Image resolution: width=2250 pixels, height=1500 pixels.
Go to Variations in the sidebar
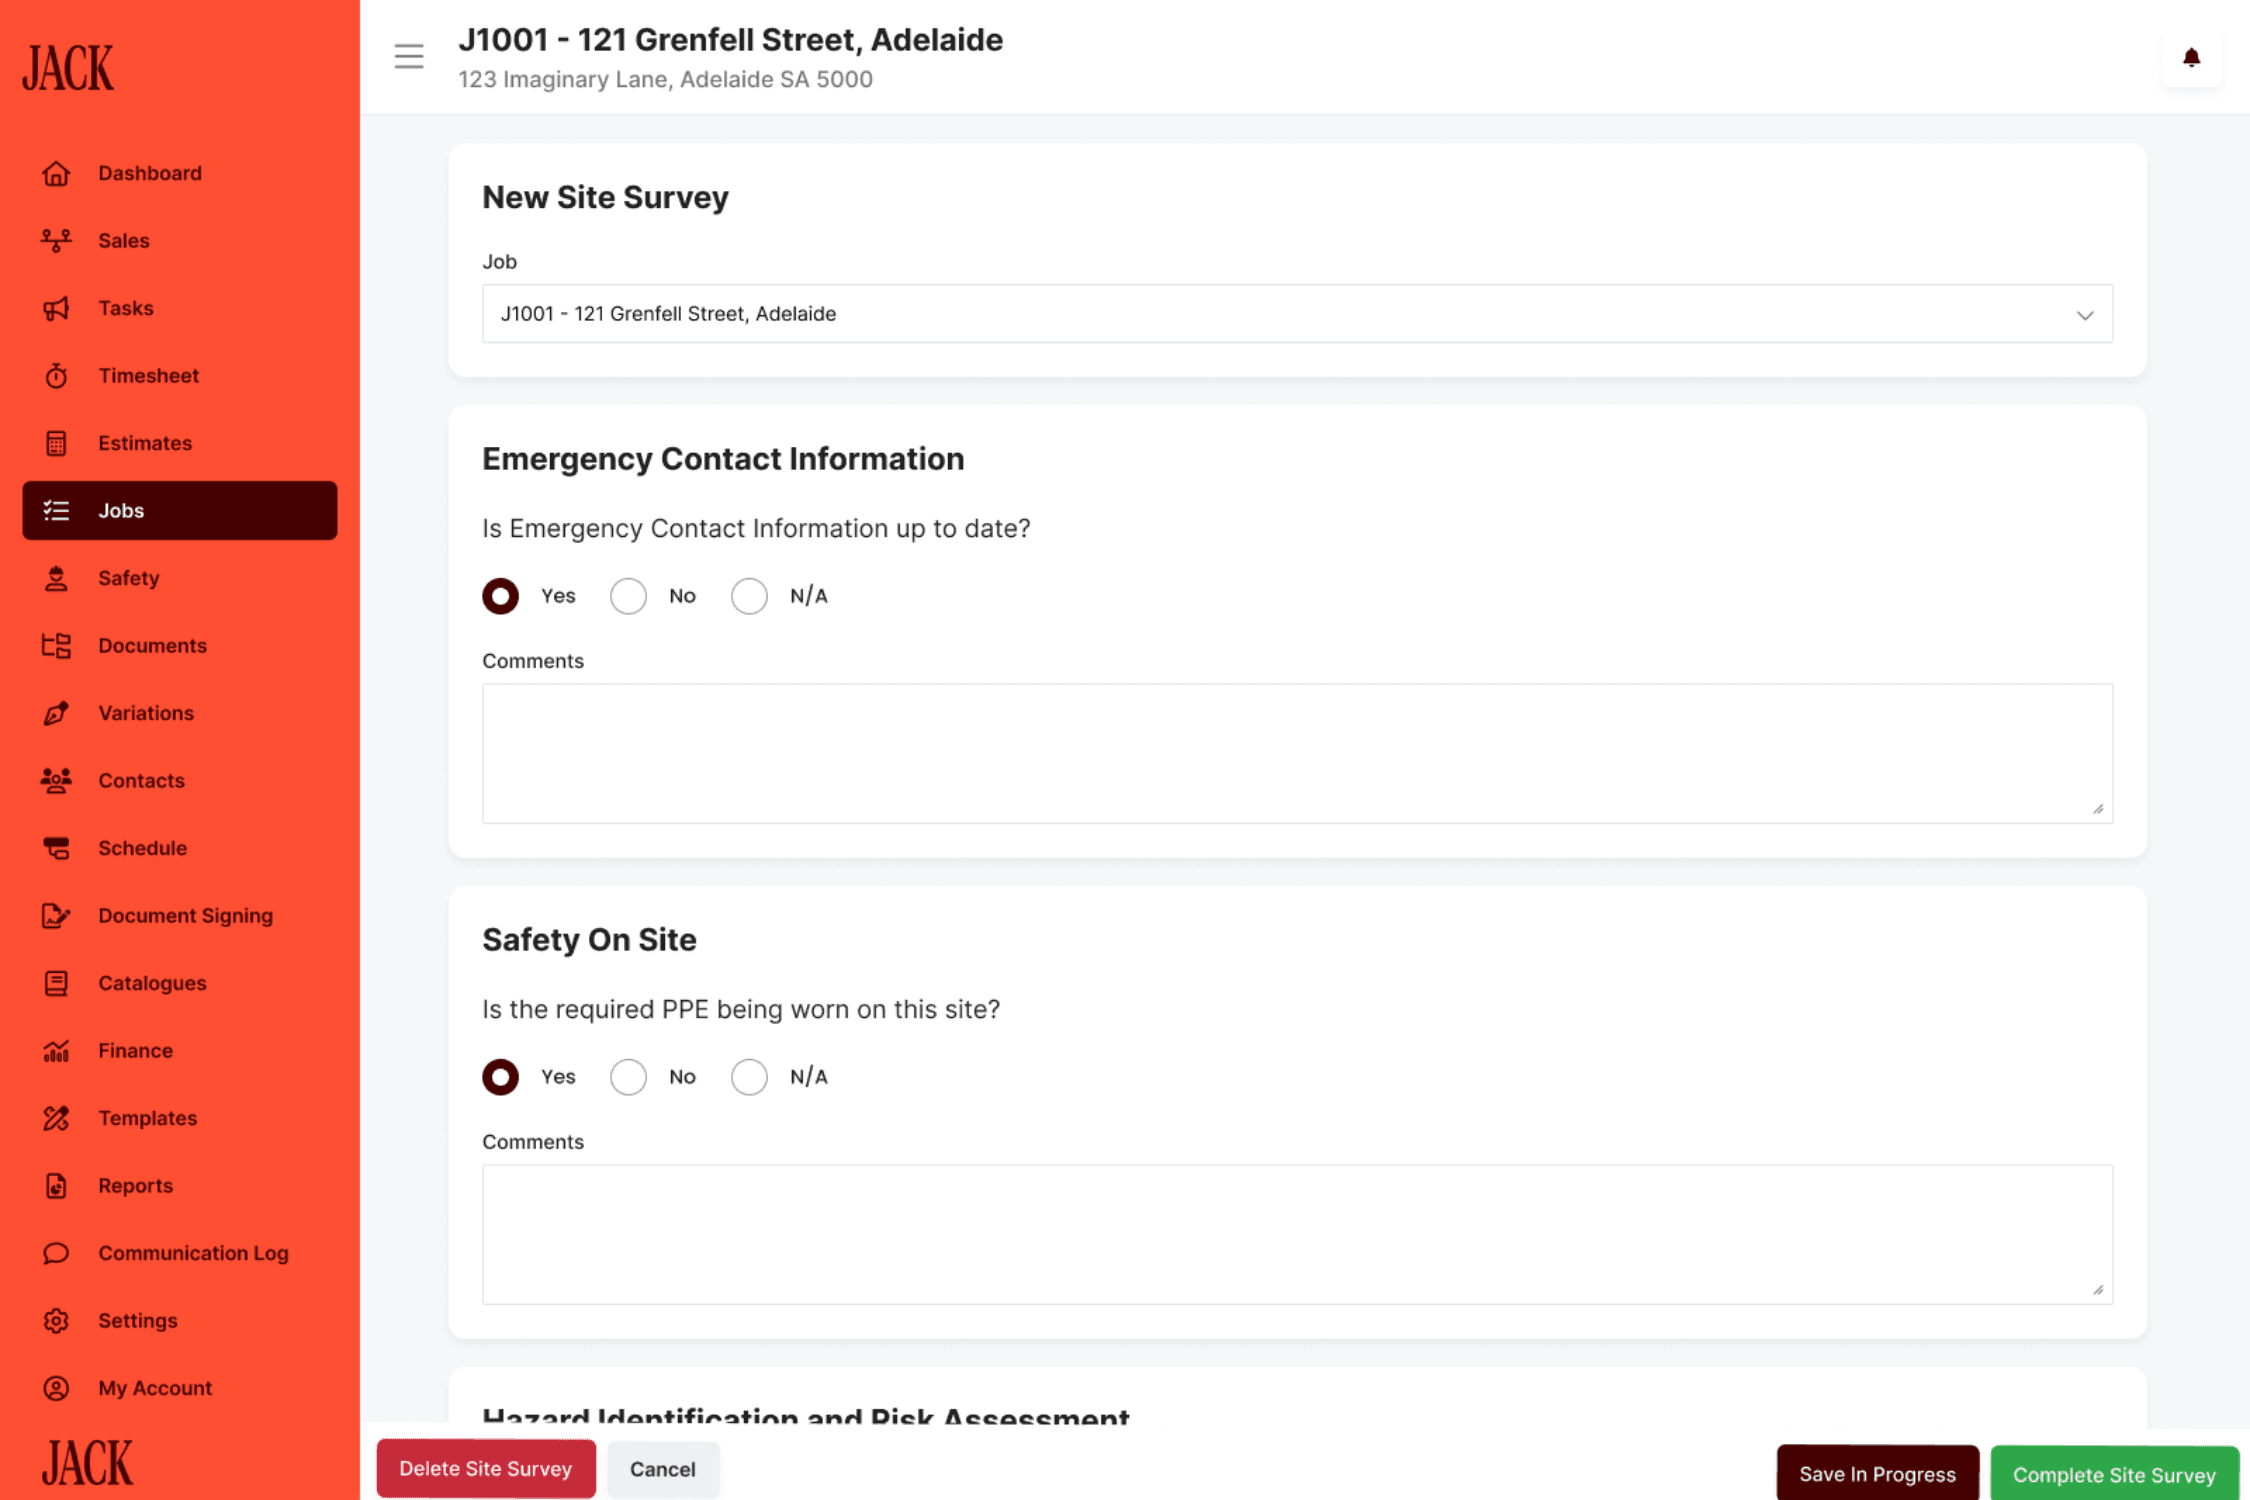click(146, 713)
